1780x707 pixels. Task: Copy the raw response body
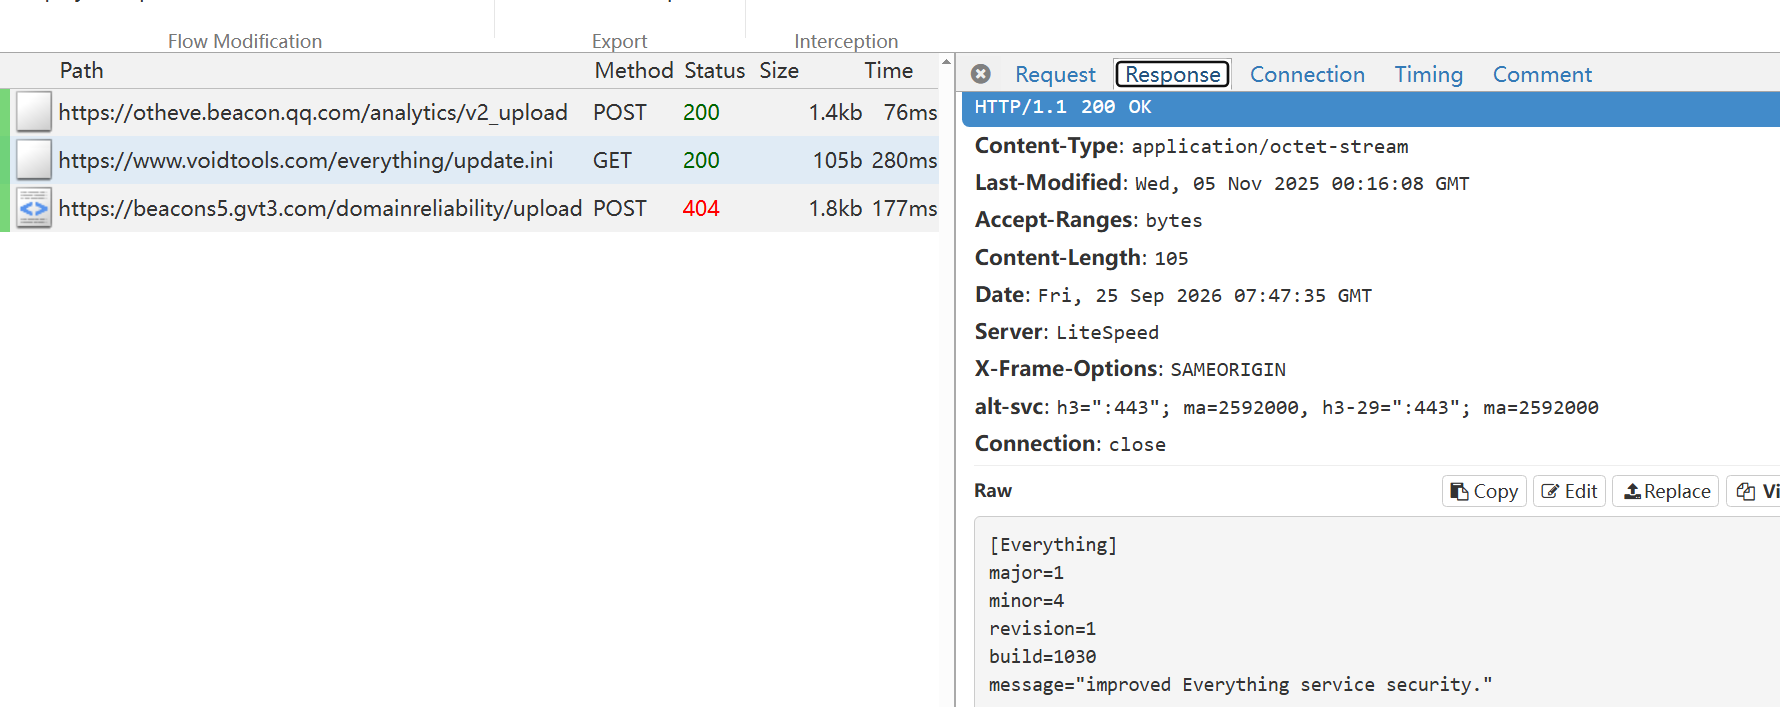point(1484,491)
